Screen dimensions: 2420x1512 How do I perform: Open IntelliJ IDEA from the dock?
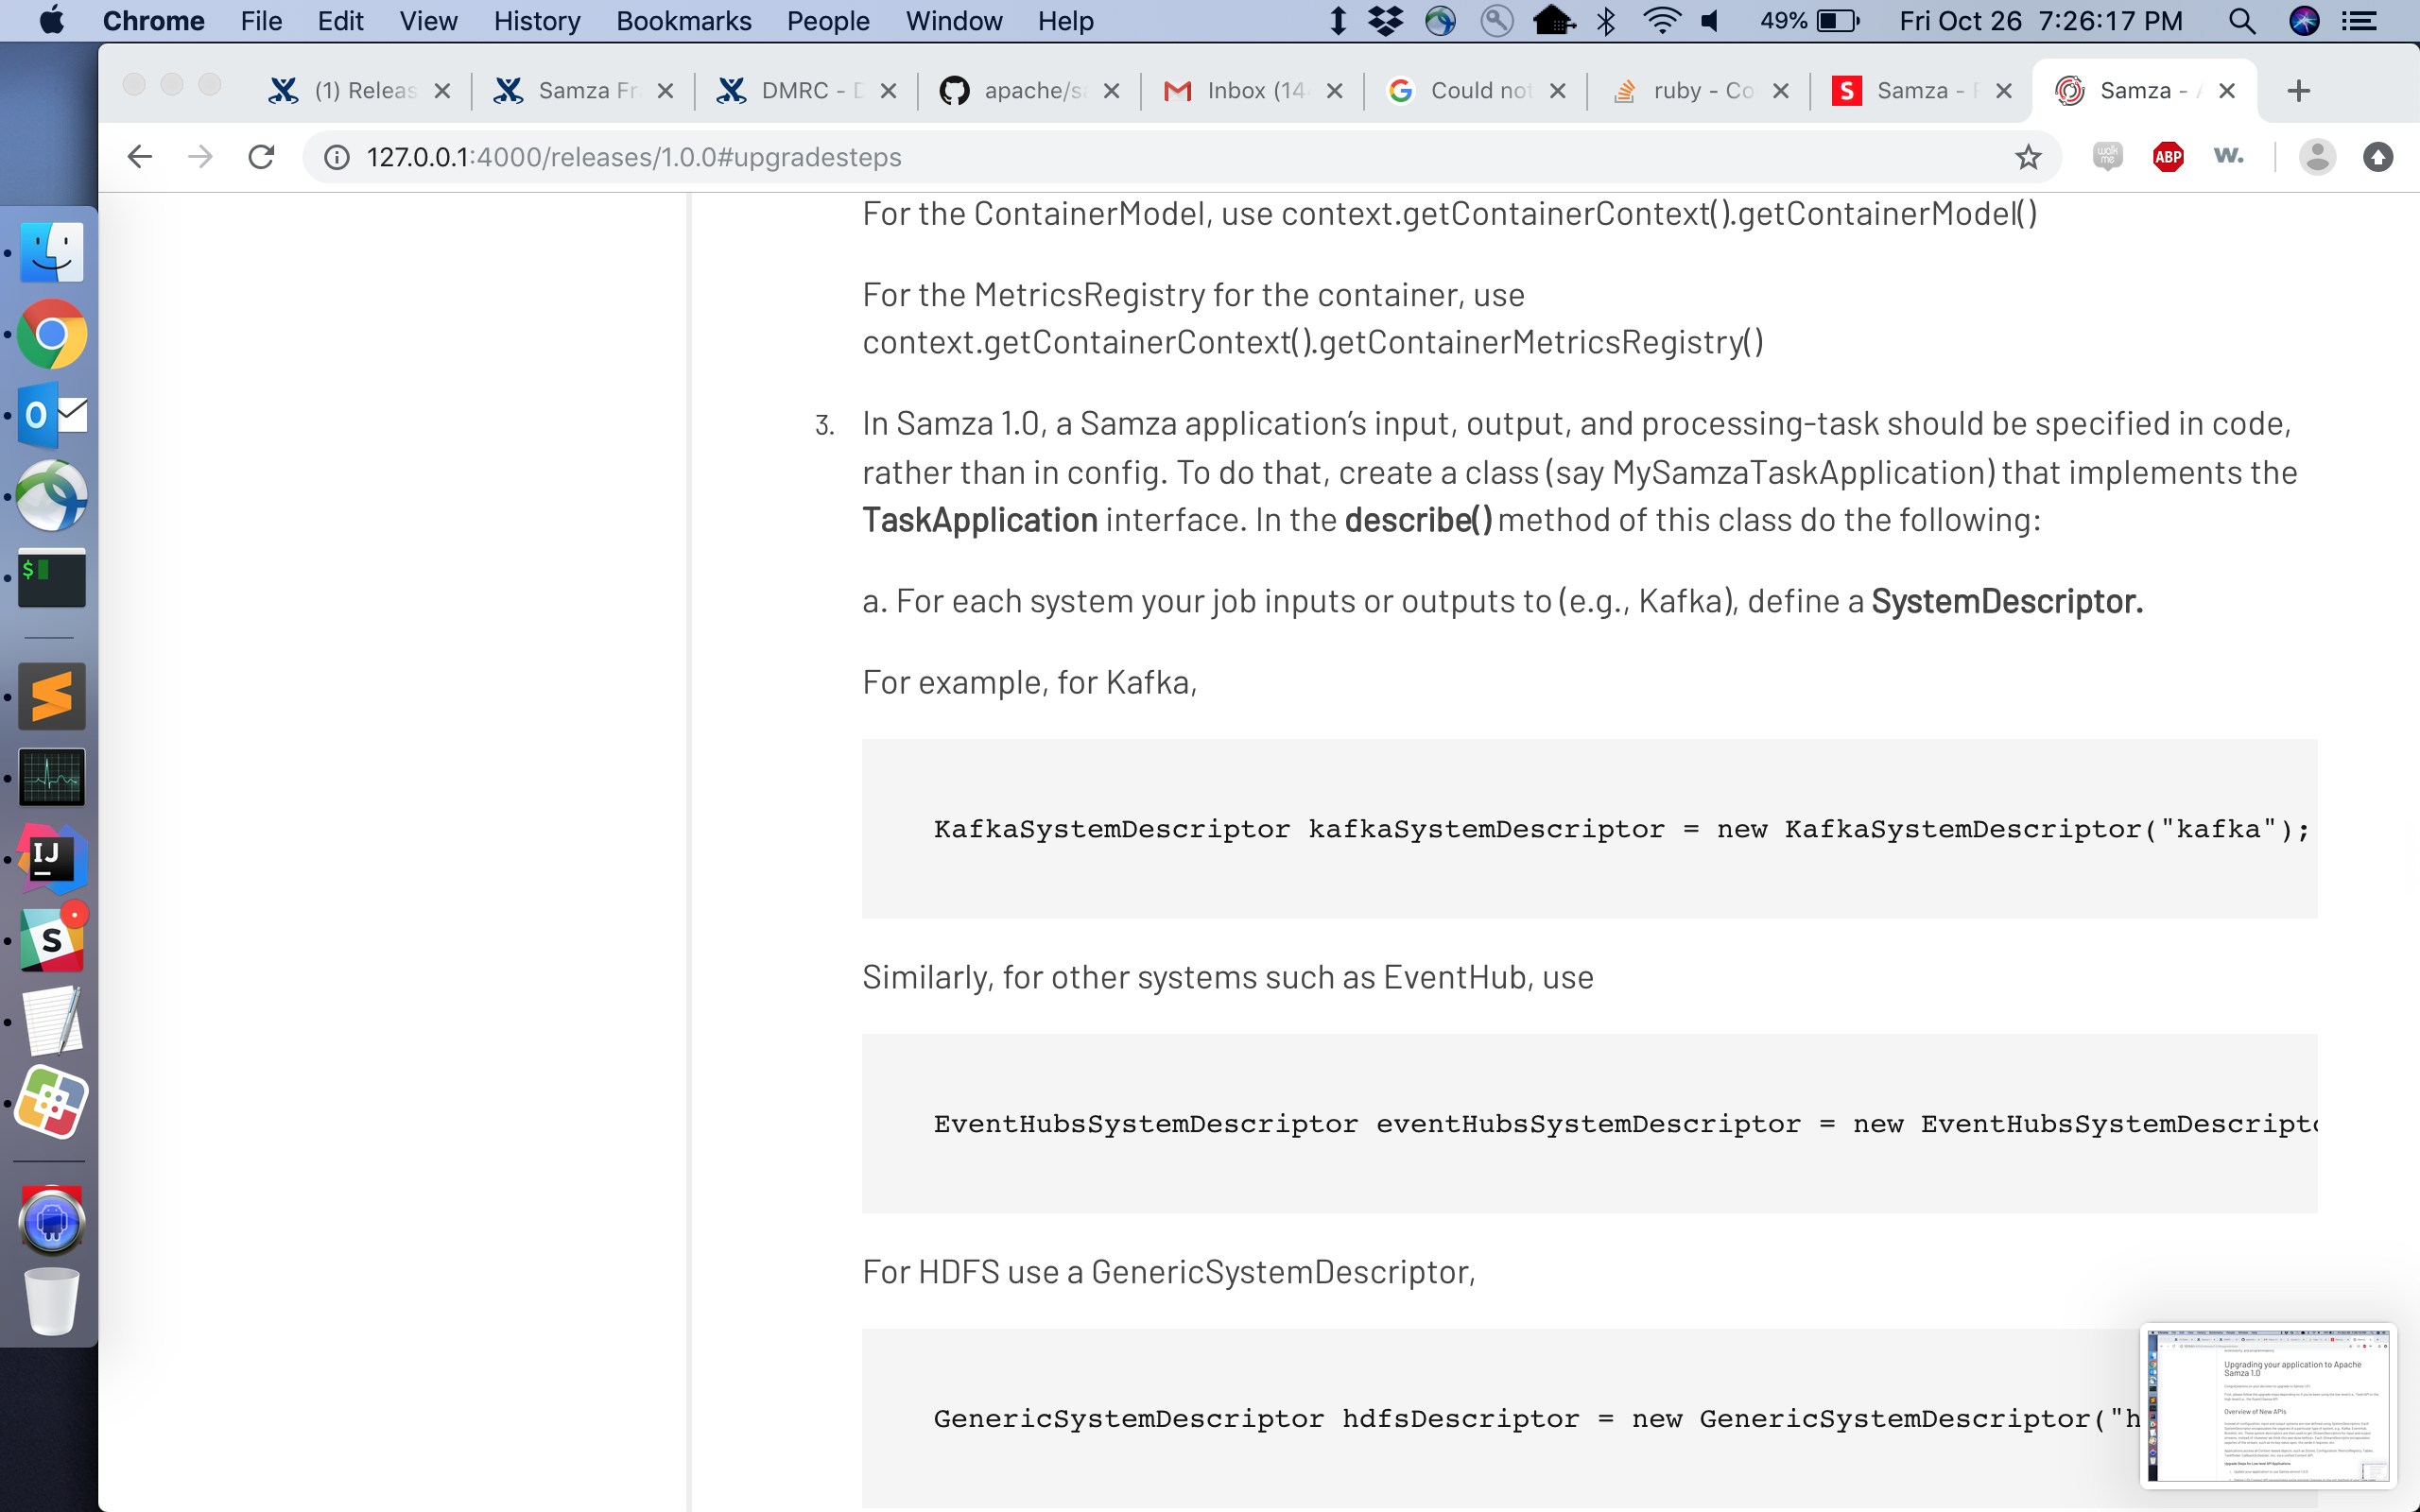click(52, 859)
